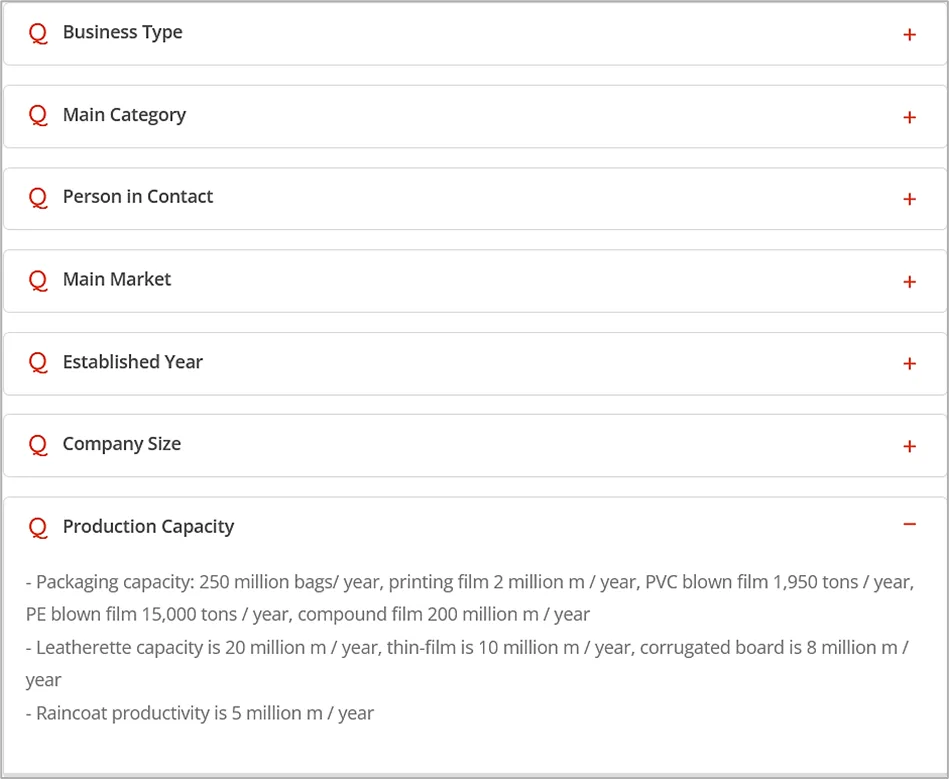This screenshot has height=779, width=949.
Task: Select the Established Year heading
Action: pyautogui.click(x=133, y=362)
